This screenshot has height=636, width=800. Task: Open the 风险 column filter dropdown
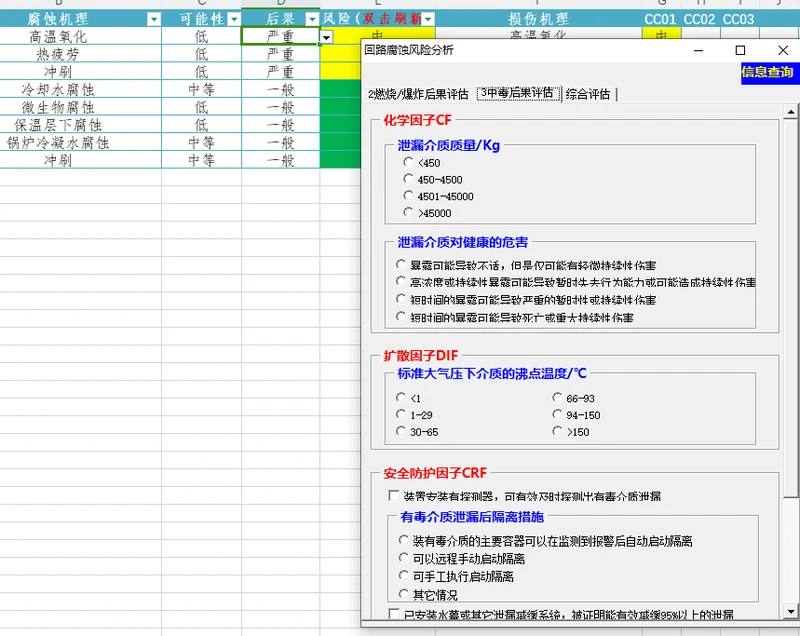(x=428, y=19)
